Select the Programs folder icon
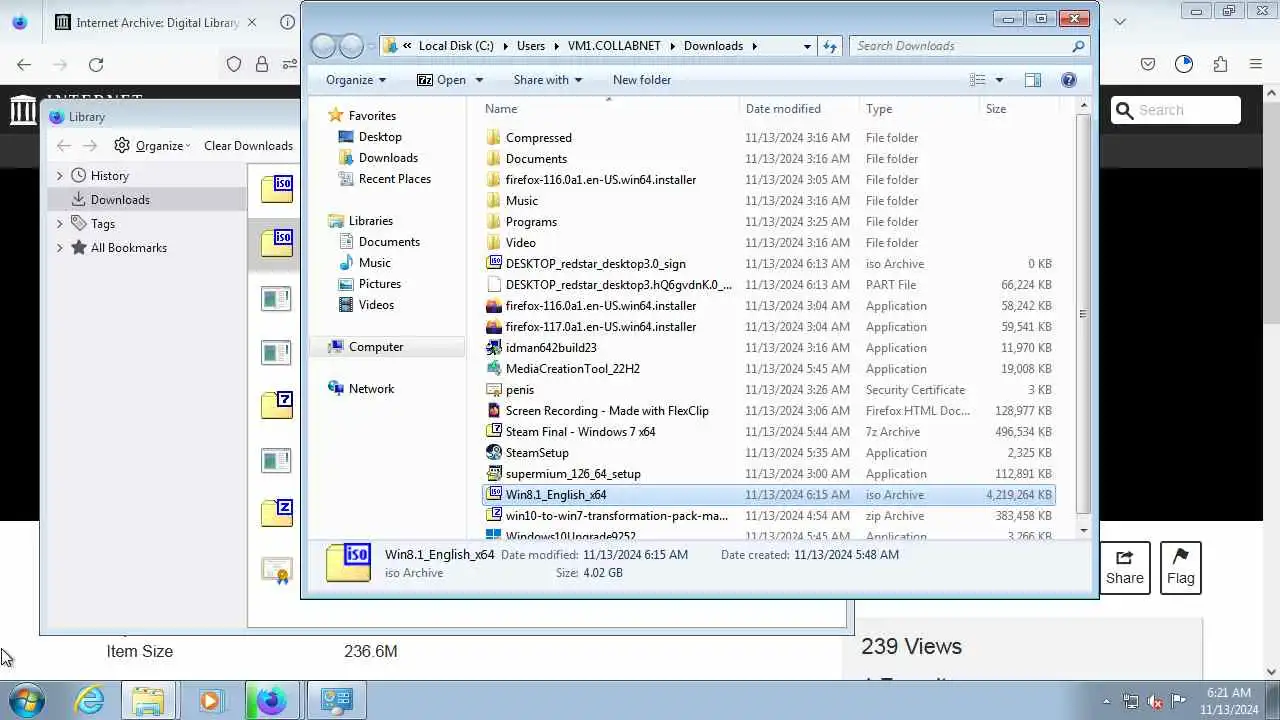 pyautogui.click(x=493, y=222)
